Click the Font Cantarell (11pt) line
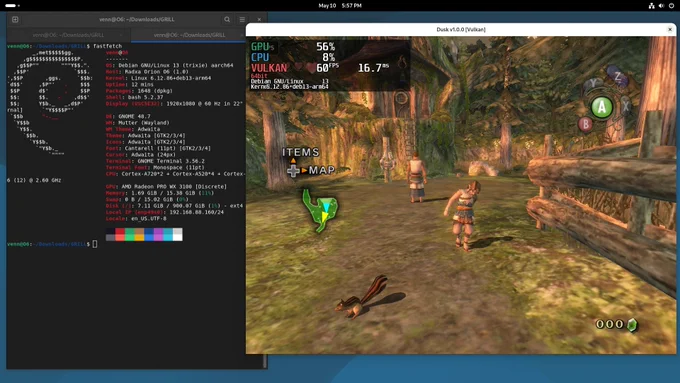 point(158,148)
